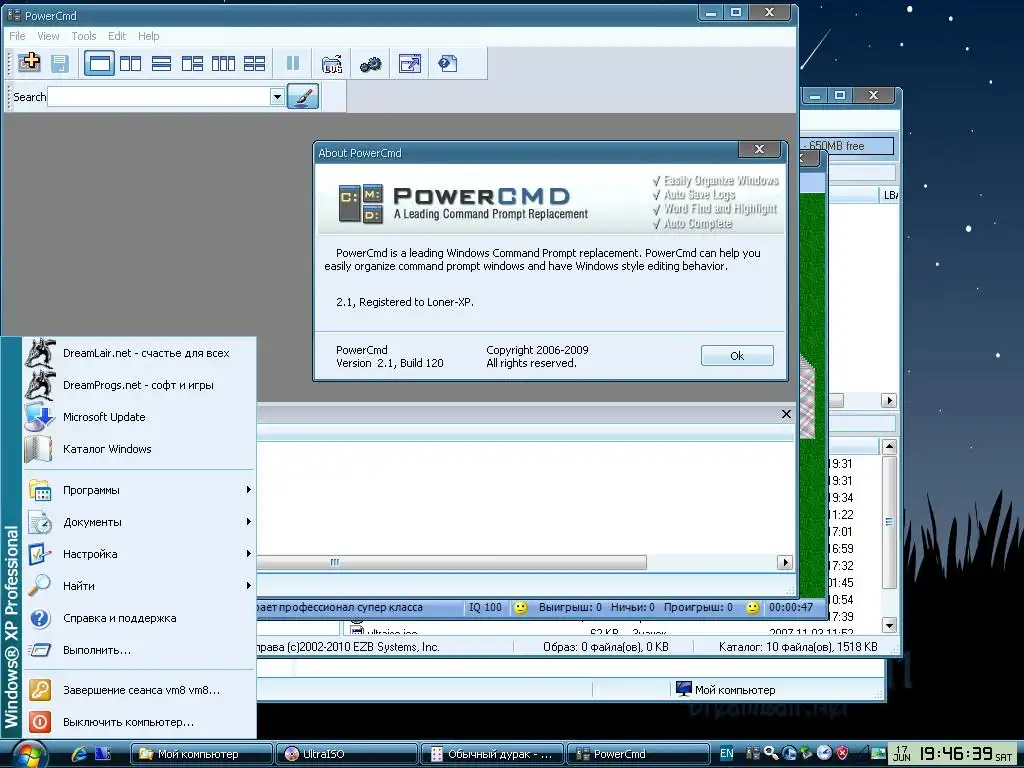Select the two-column layout icon
The width and height of the screenshot is (1024, 768).
[x=131, y=63]
